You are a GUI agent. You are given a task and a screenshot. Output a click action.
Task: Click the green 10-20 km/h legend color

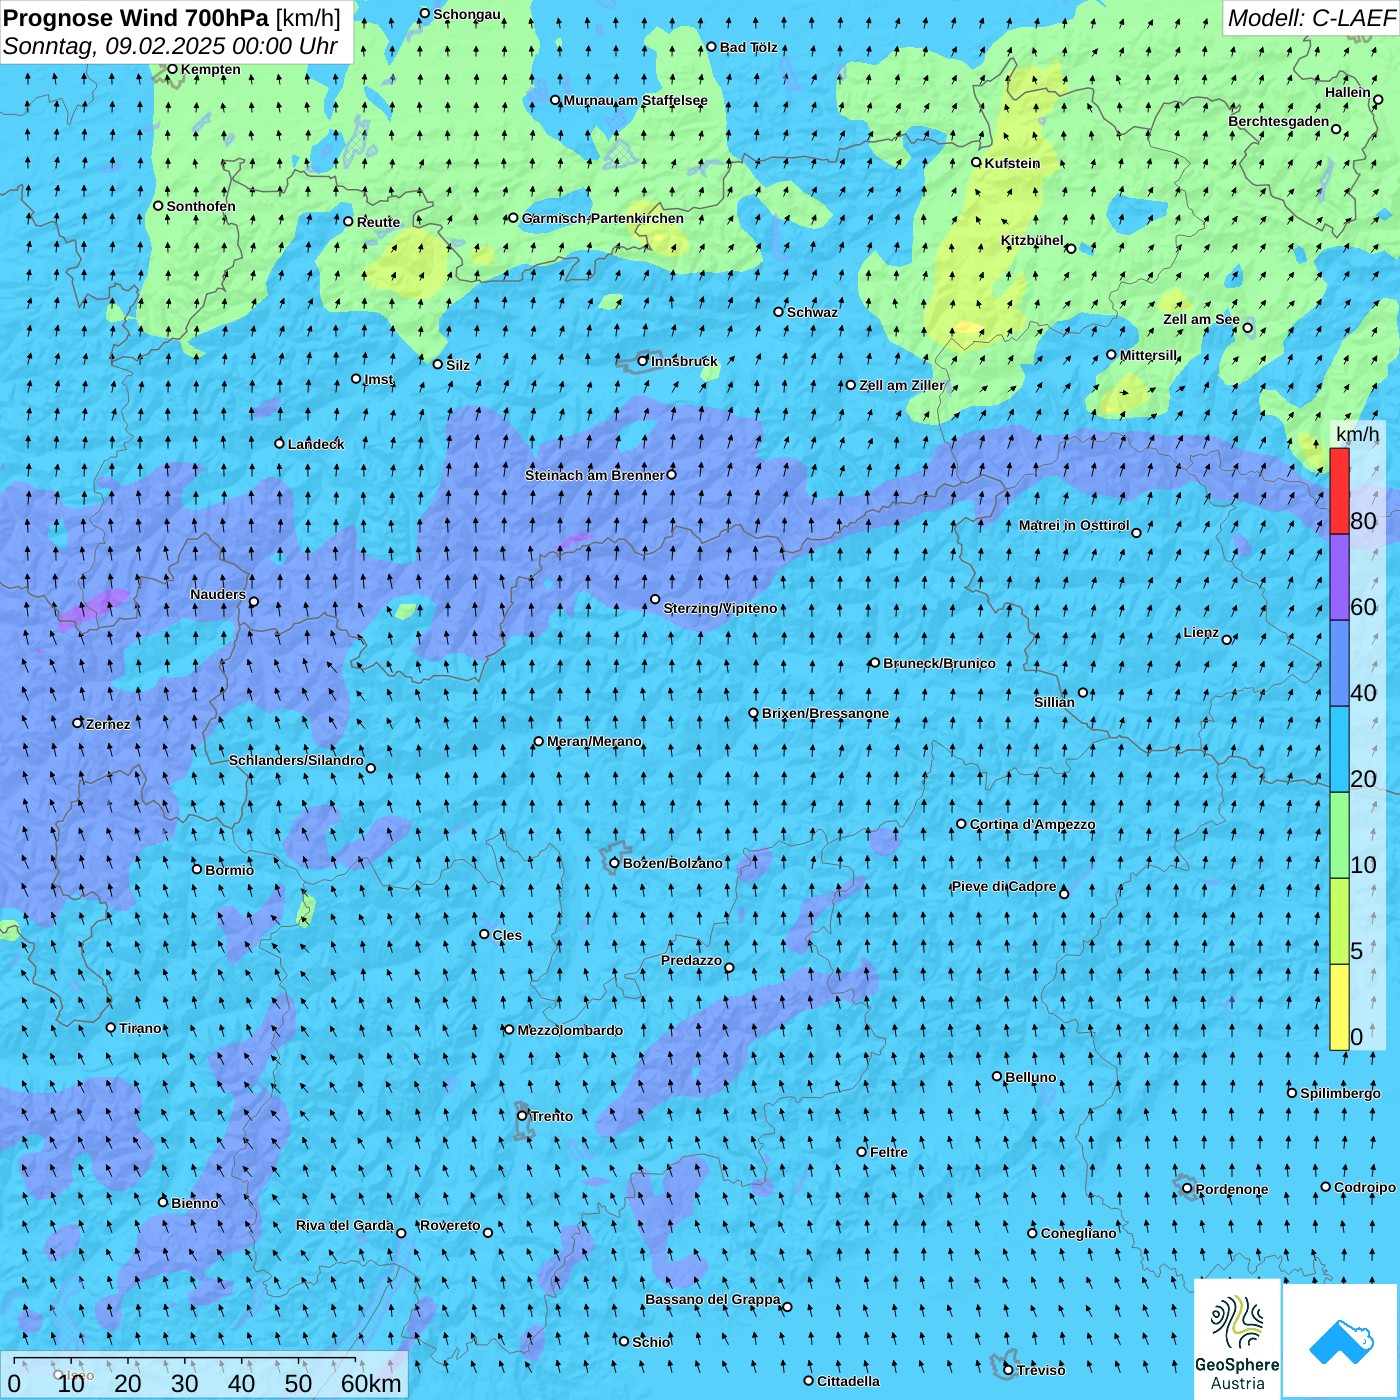click(1340, 835)
